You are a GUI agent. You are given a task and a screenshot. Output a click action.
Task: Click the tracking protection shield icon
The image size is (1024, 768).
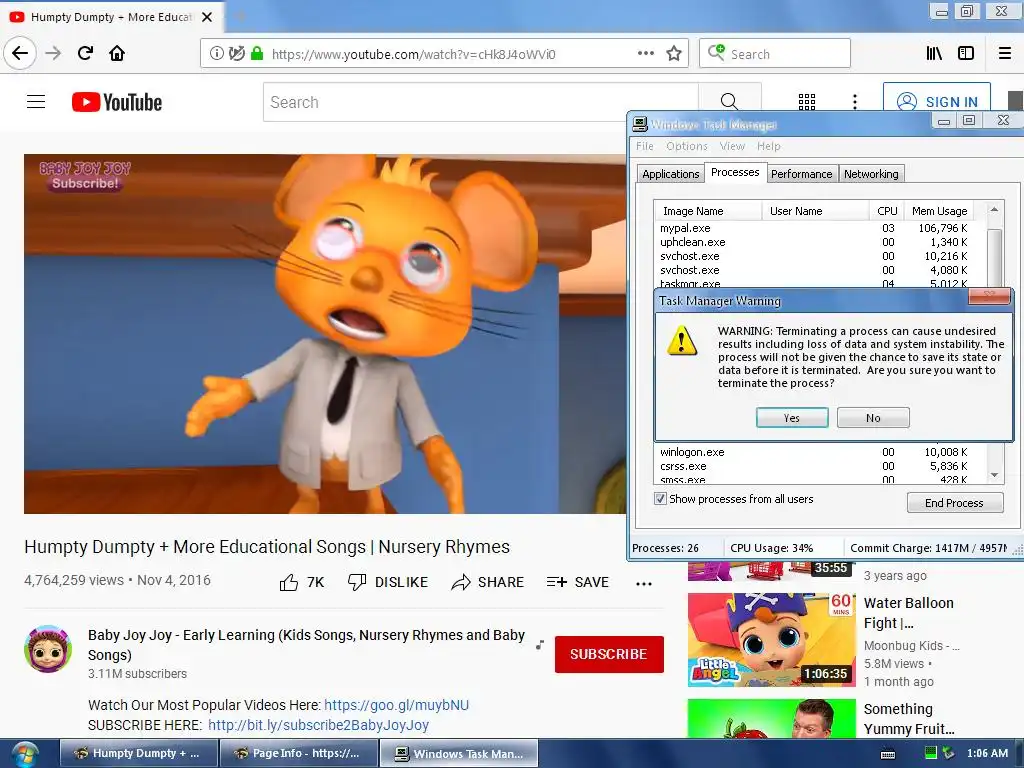[x=236, y=54]
